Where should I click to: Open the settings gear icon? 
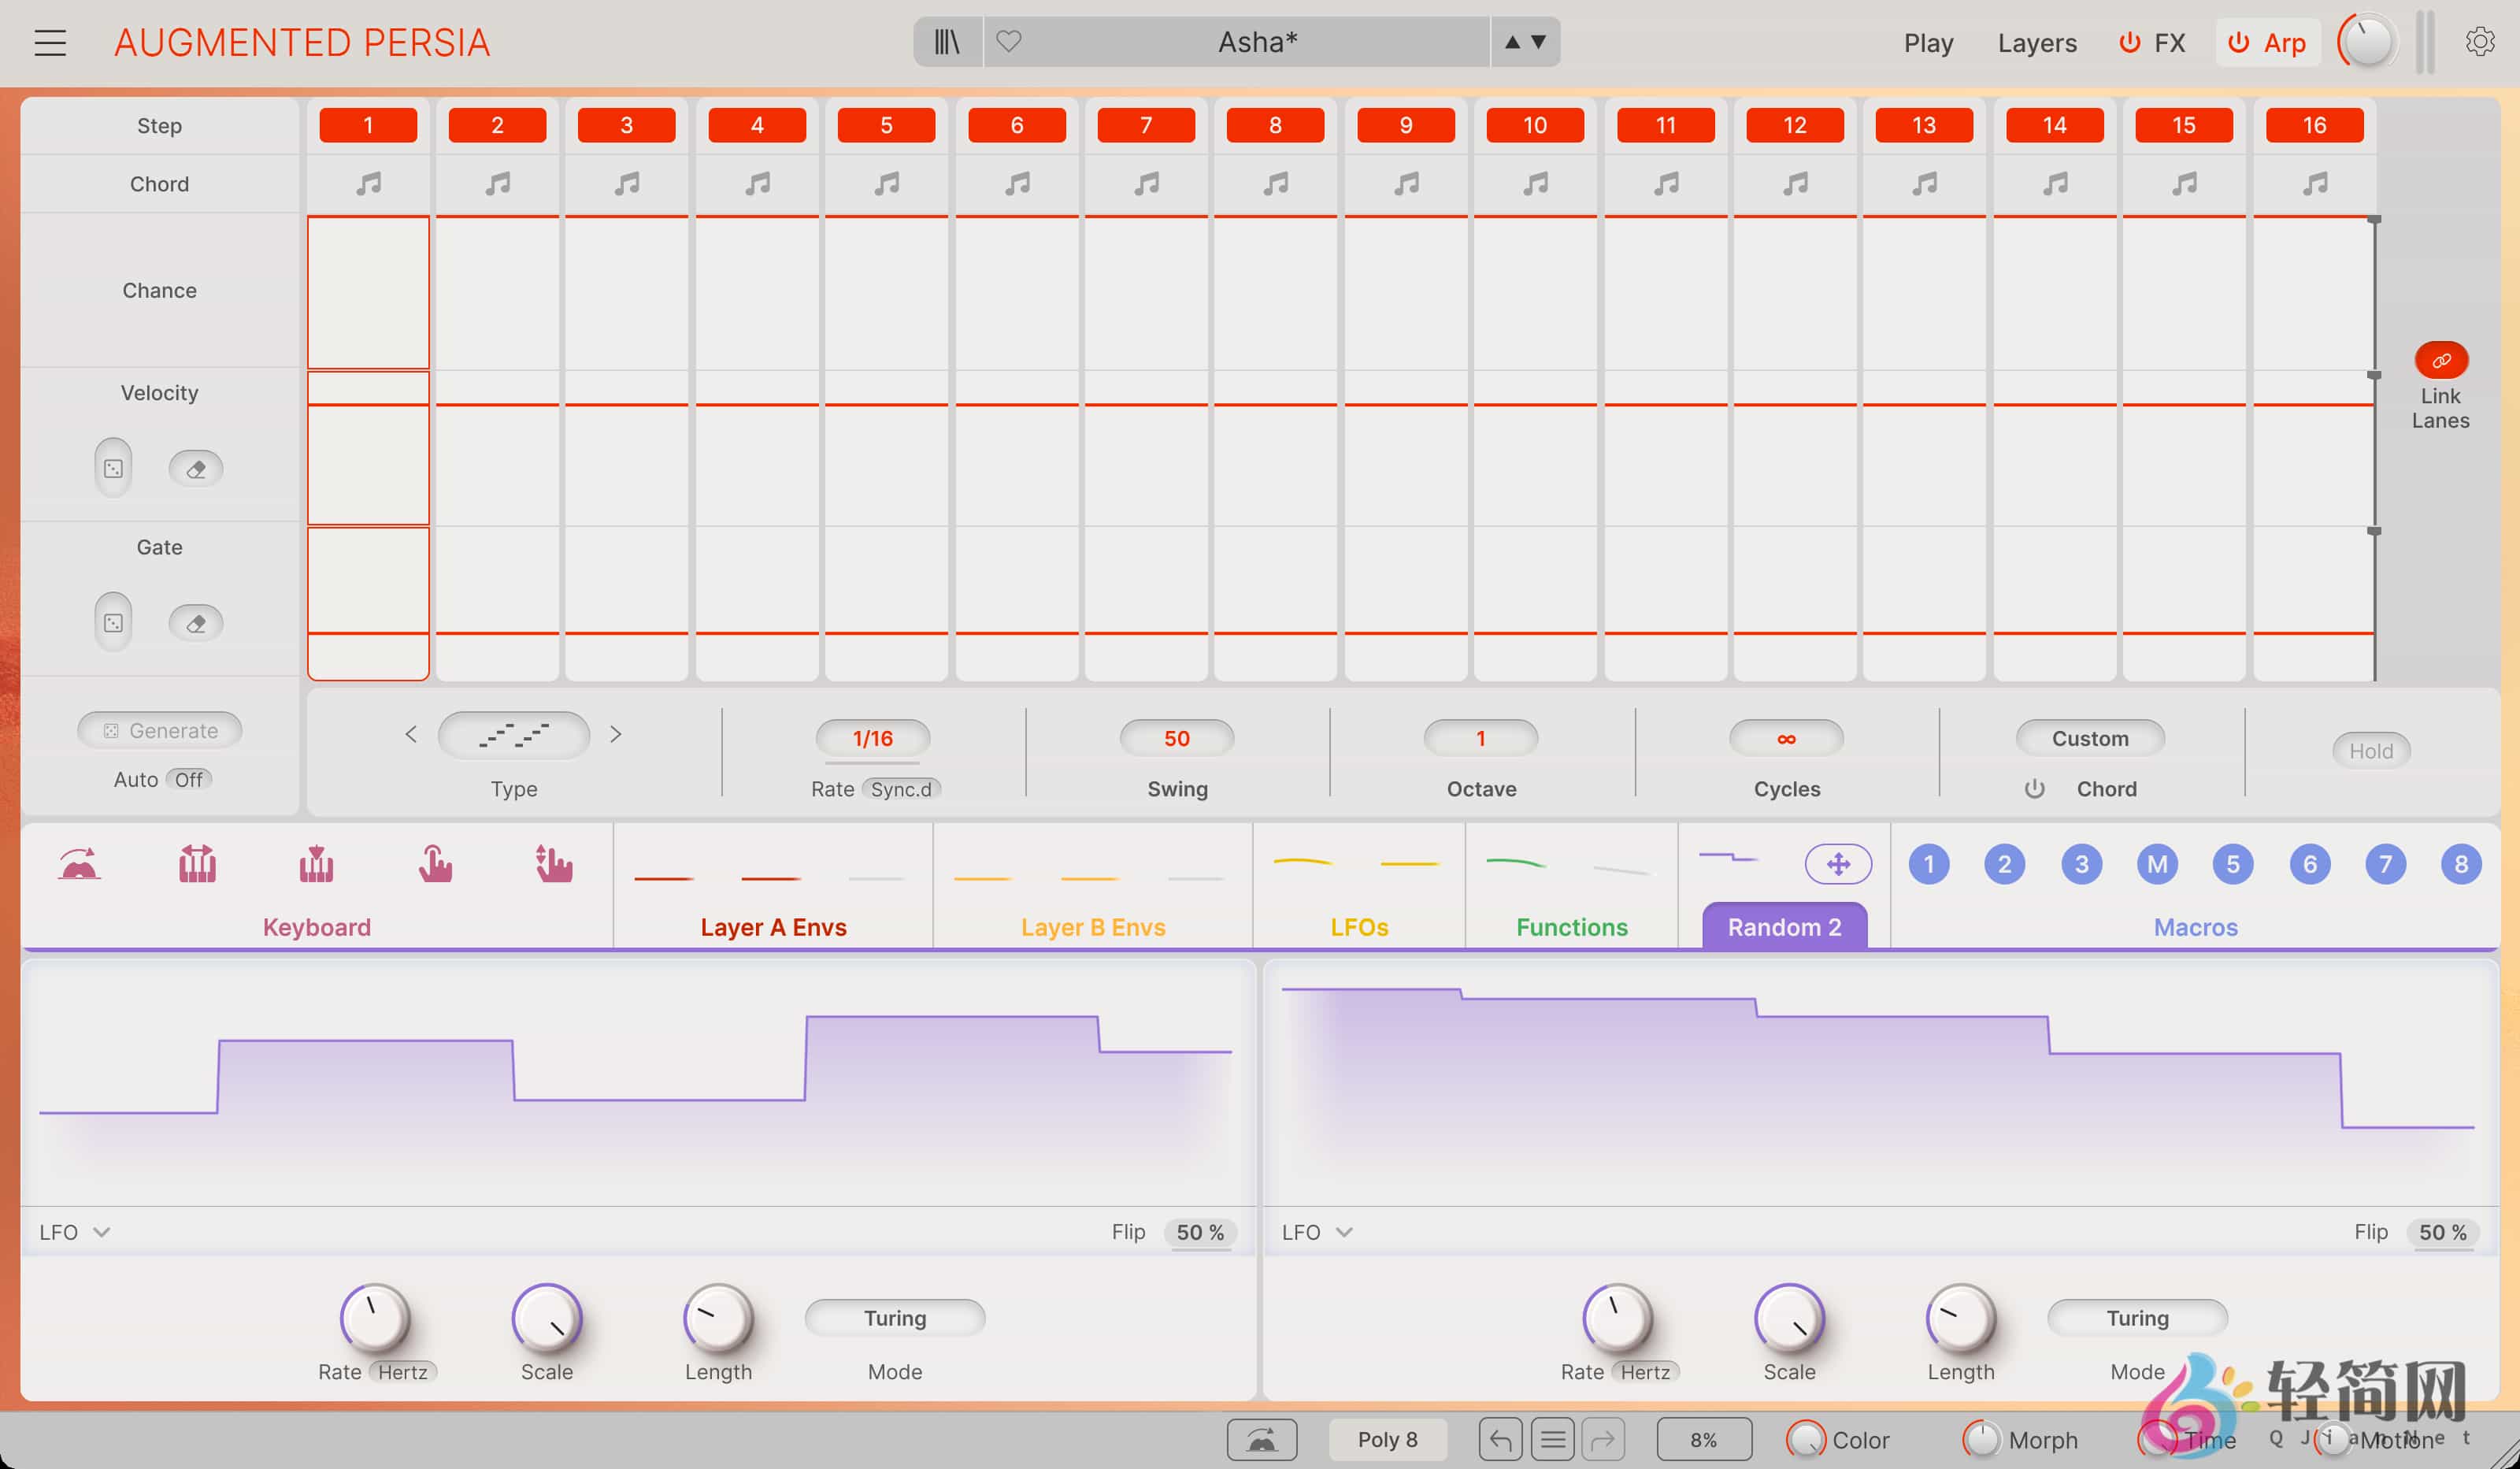click(x=2479, y=42)
